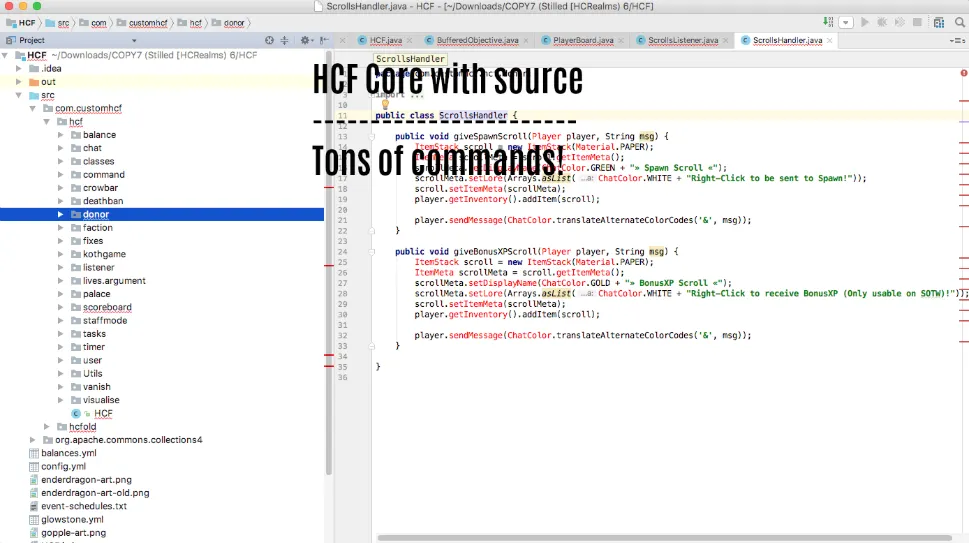Close the ScrollsHandler.java tab
The height and width of the screenshot is (543, 969).
(829, 41)
